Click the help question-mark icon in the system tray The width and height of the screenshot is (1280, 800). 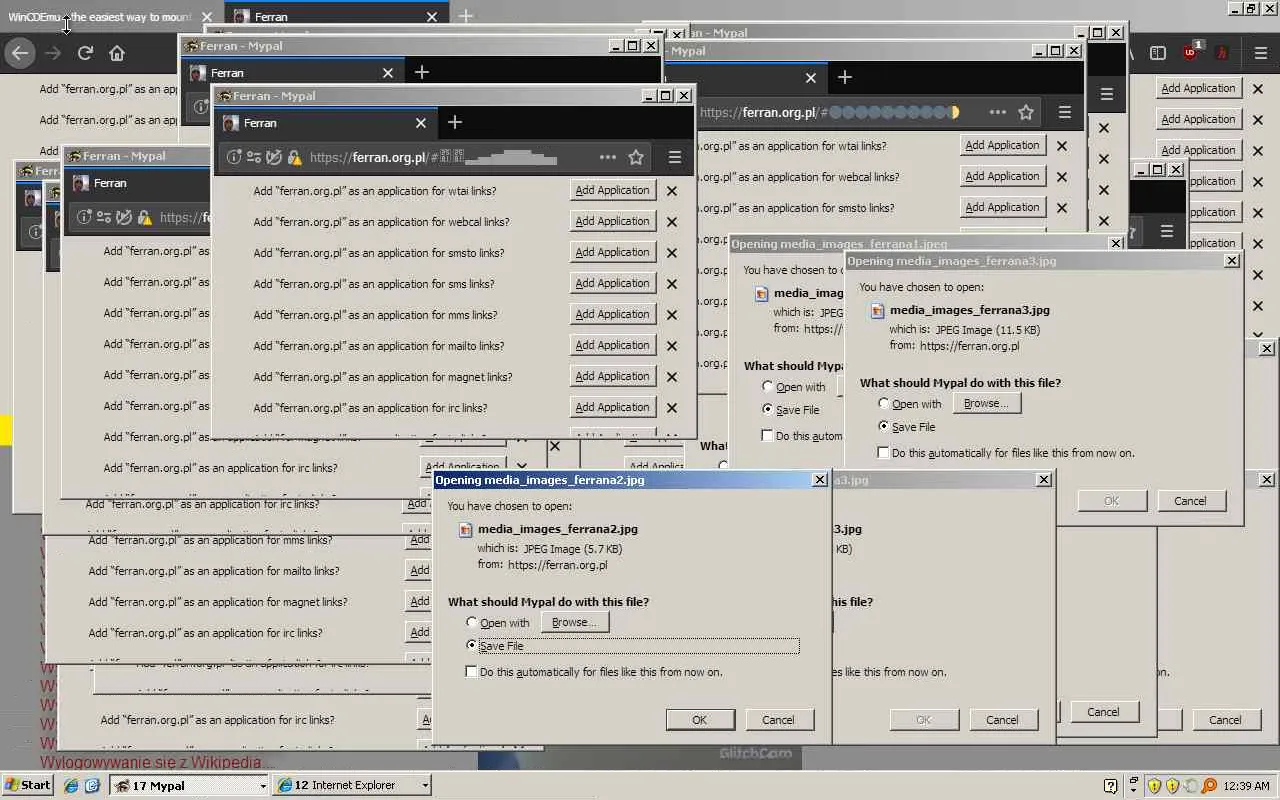(x=1110, y=785)
